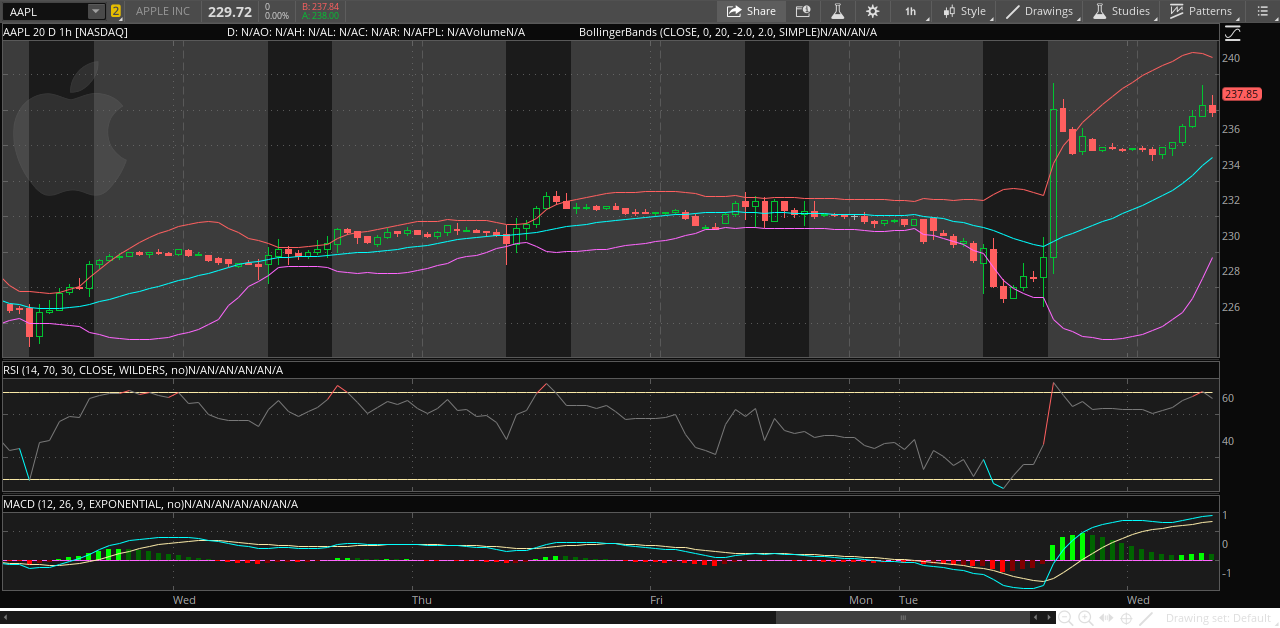Image resolution: width=1280 pixels, height=628 pixels.
Task: Click the Tue label on time axis
Action: click(x=908, y=600)
